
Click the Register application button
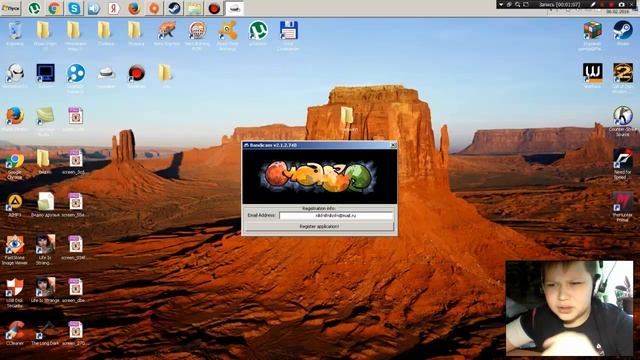click(x=319, y=227)
